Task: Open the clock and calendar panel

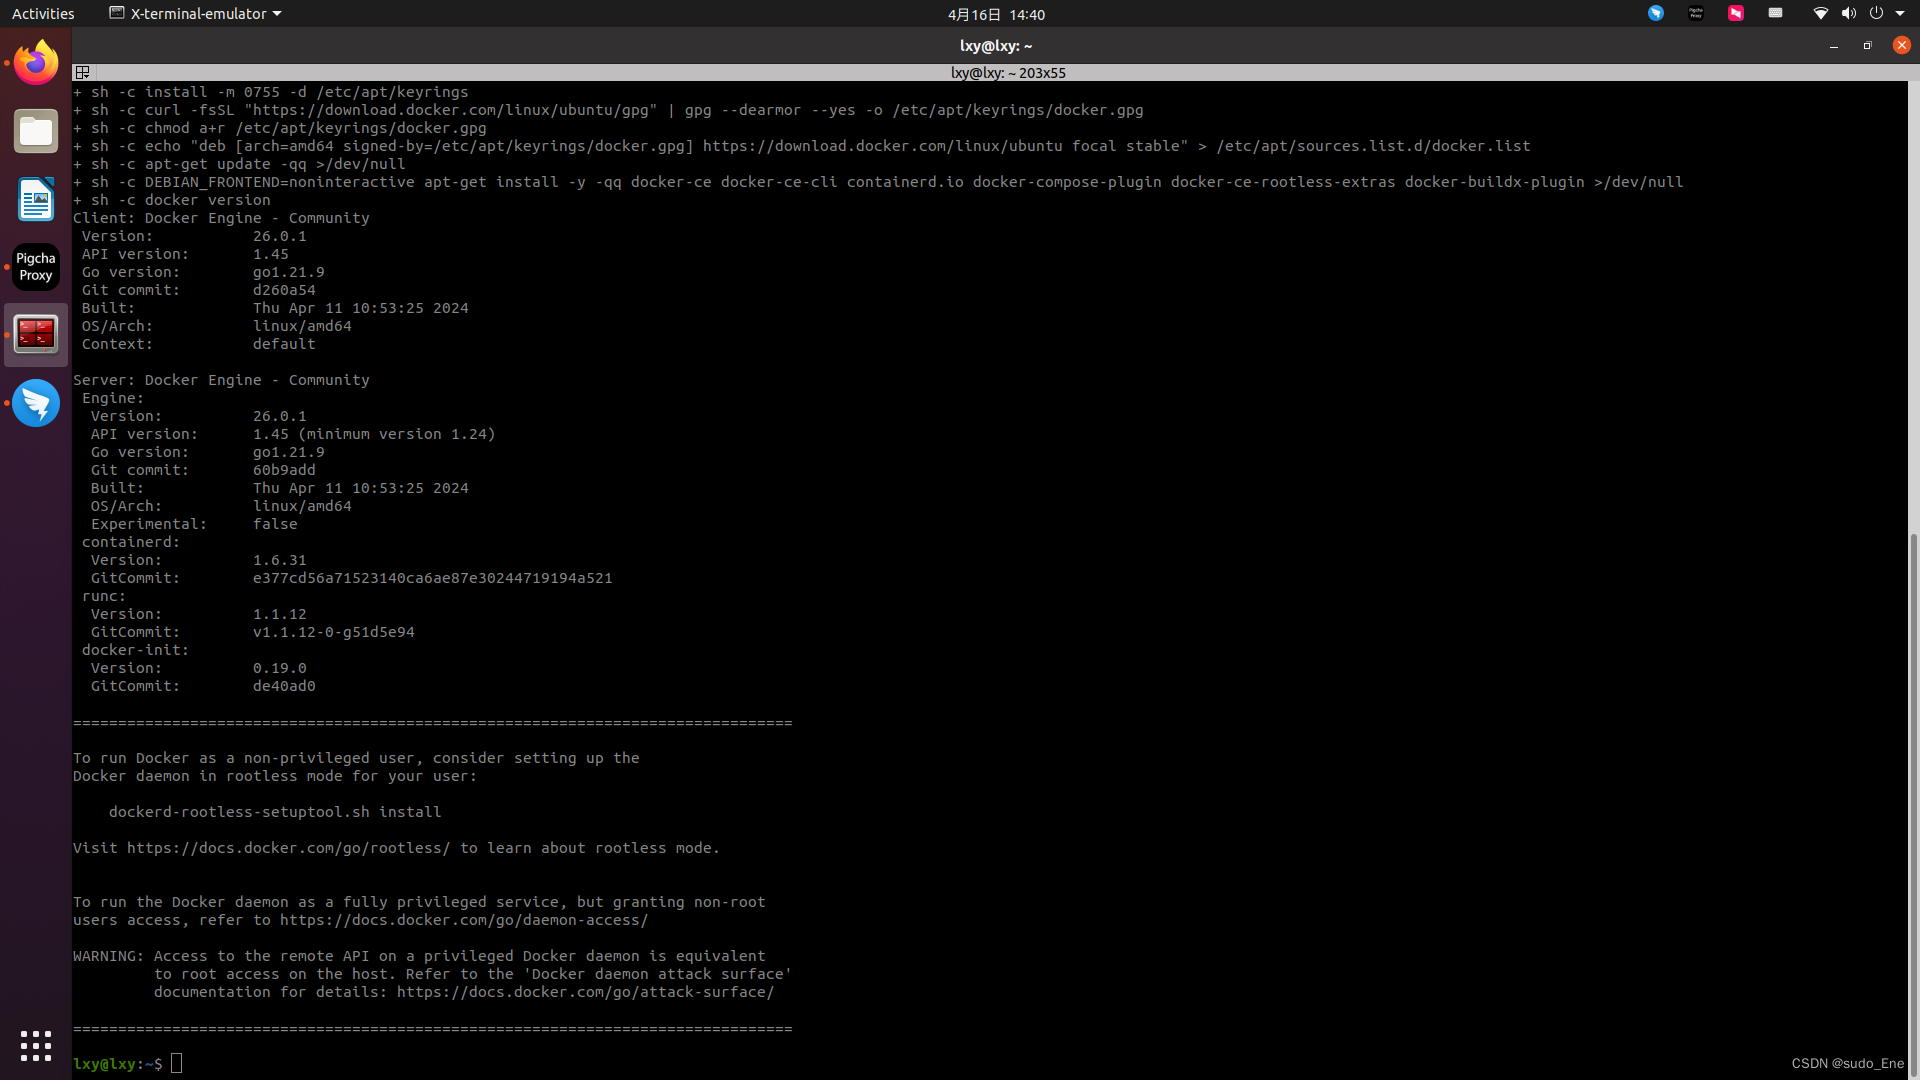Action: (996, 14)
